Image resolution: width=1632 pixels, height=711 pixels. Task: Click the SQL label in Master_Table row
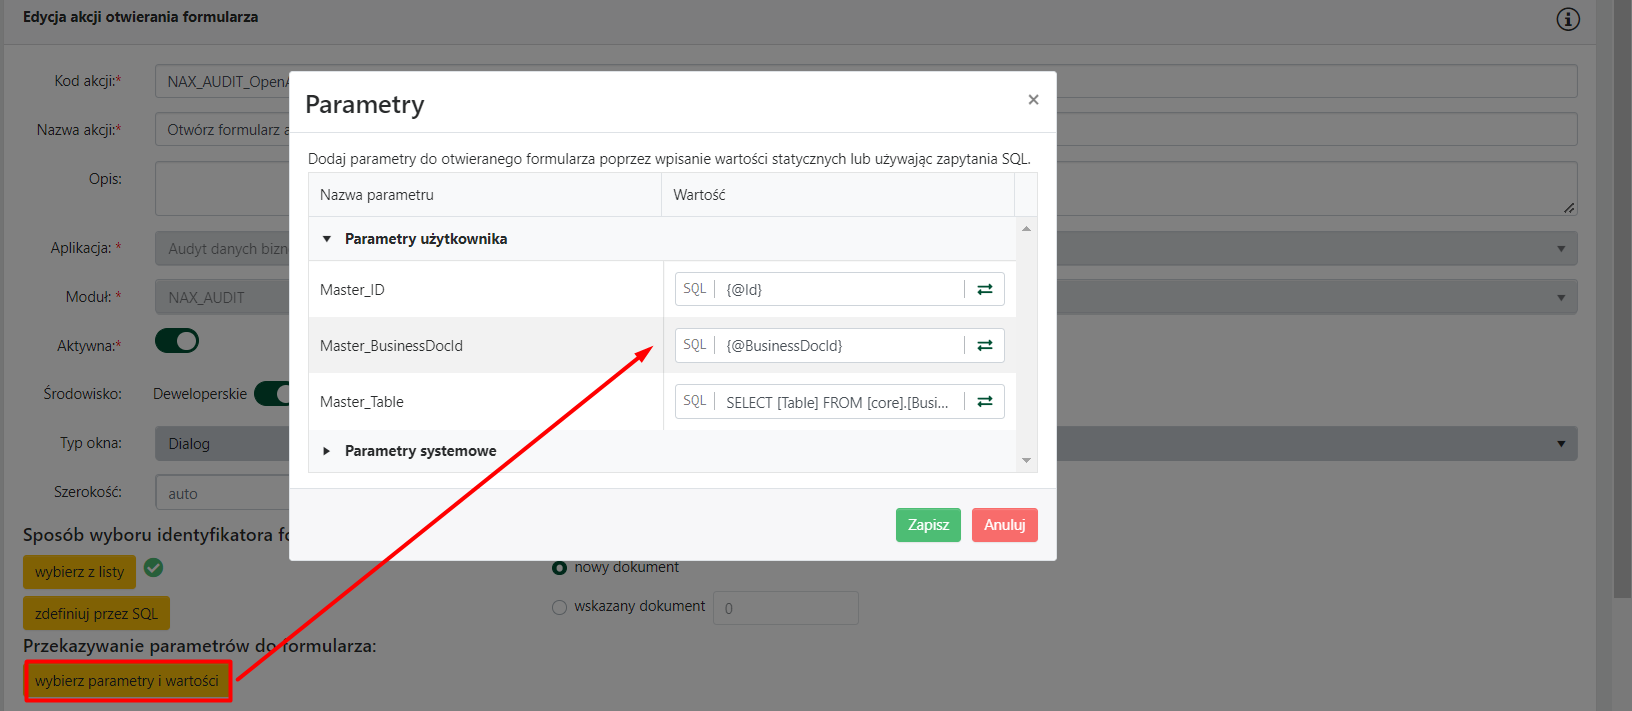click(695, 401)
